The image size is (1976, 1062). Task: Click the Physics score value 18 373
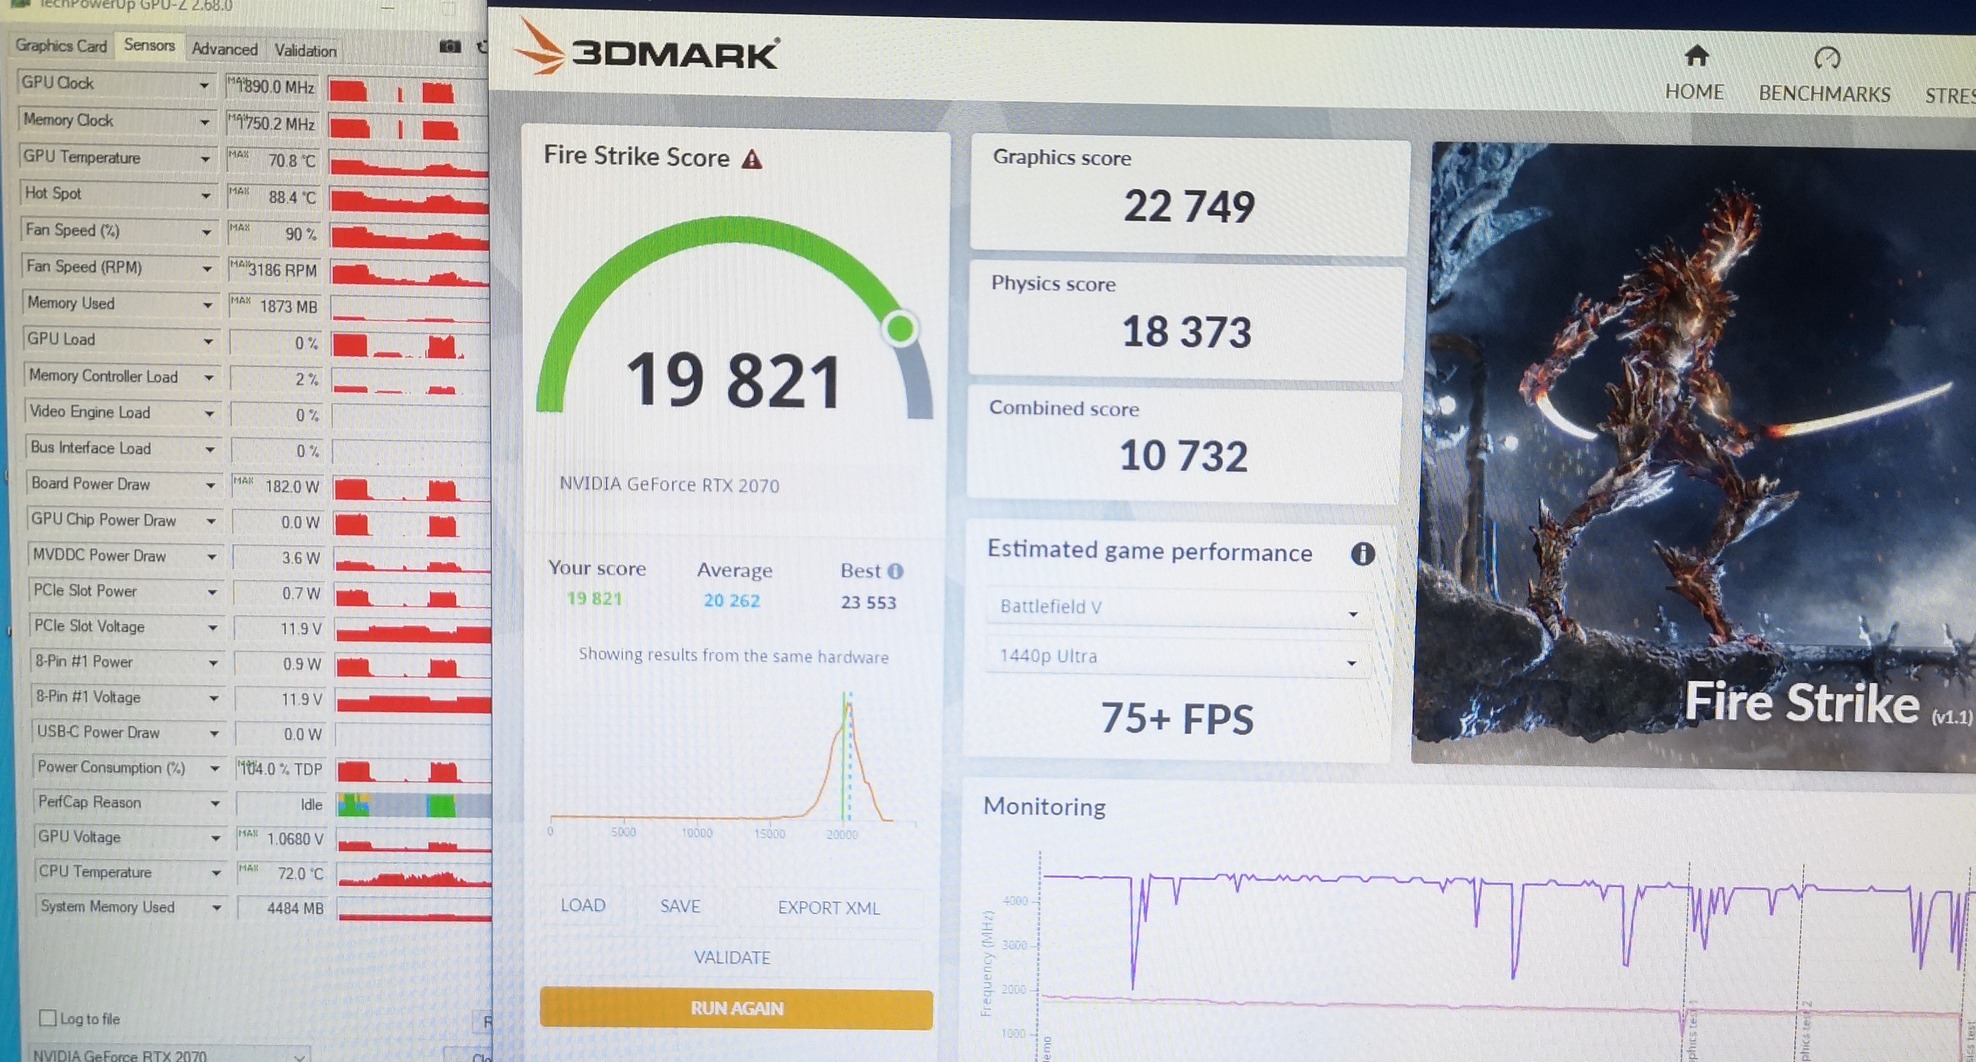point(1186,332)
